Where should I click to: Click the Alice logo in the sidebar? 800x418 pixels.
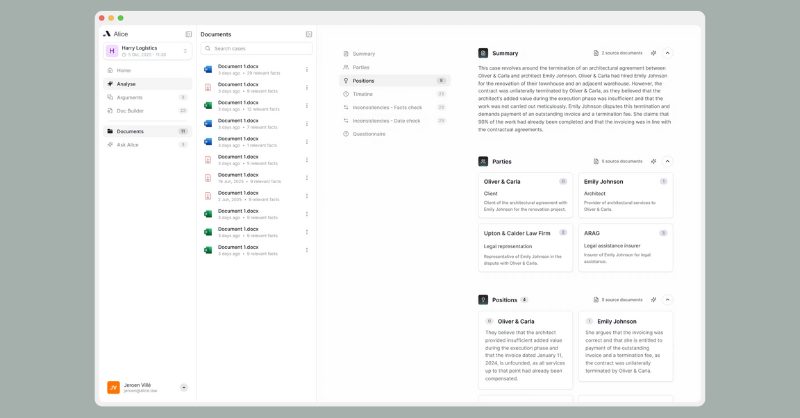click(x=107, y=34)
